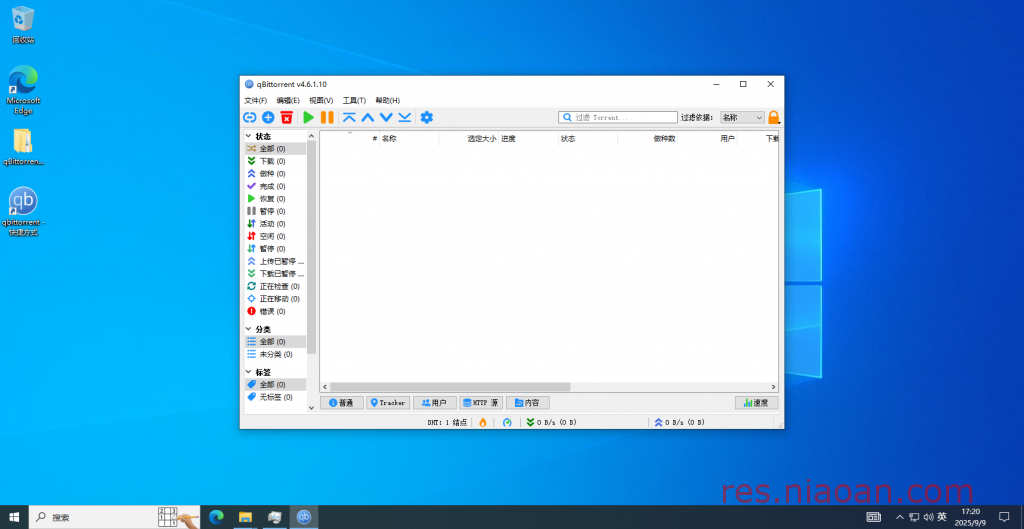1024x529 pixels.
Task: Select 暂停 (0) filter with gray pause icon
Action: (x=275, y=211)
